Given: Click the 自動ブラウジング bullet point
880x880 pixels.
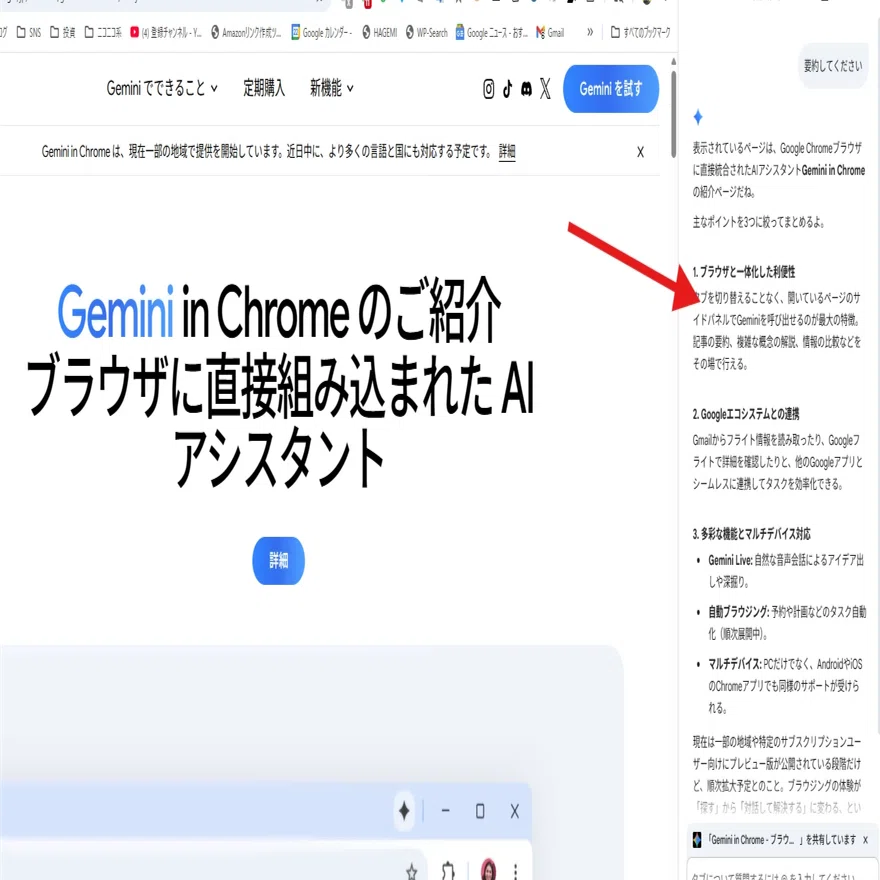Looking at the screenshot, I should (787, 622).
